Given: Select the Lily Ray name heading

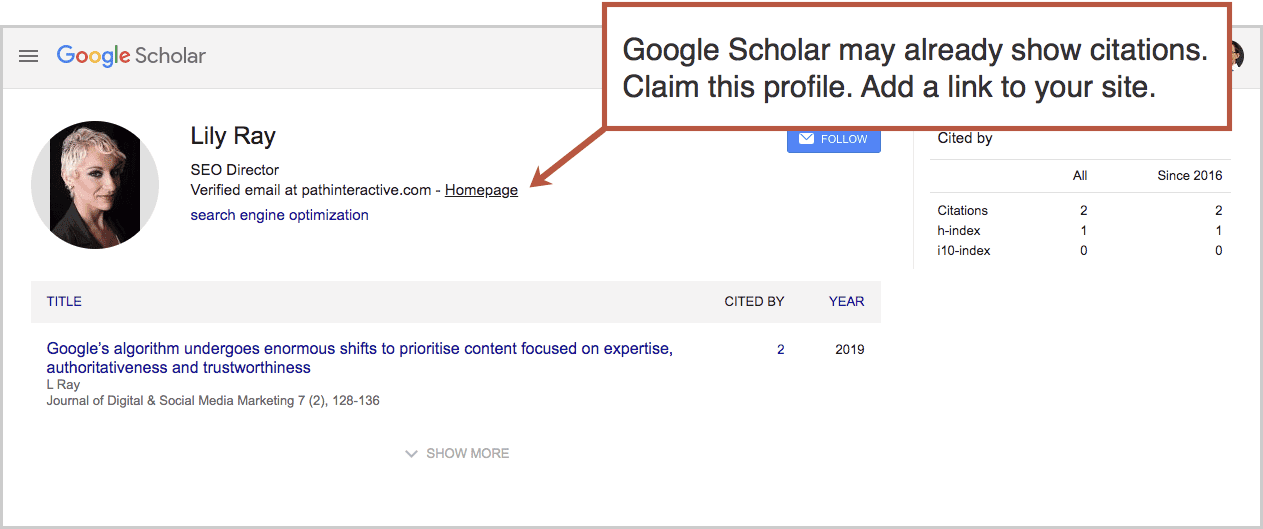Looking at the screenshot, I should 233,137.
